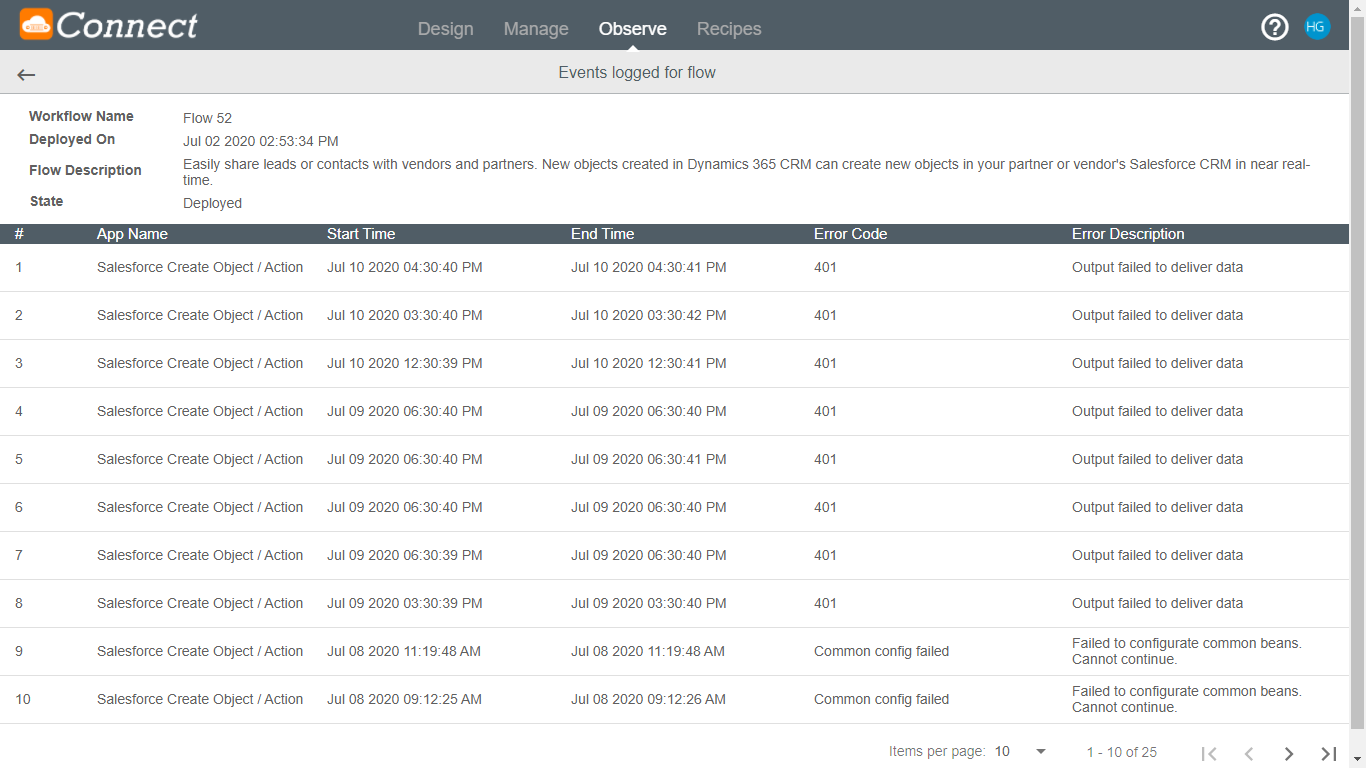Click row number 5 cell
The image size is (1366, 768).
click(19, 459)
